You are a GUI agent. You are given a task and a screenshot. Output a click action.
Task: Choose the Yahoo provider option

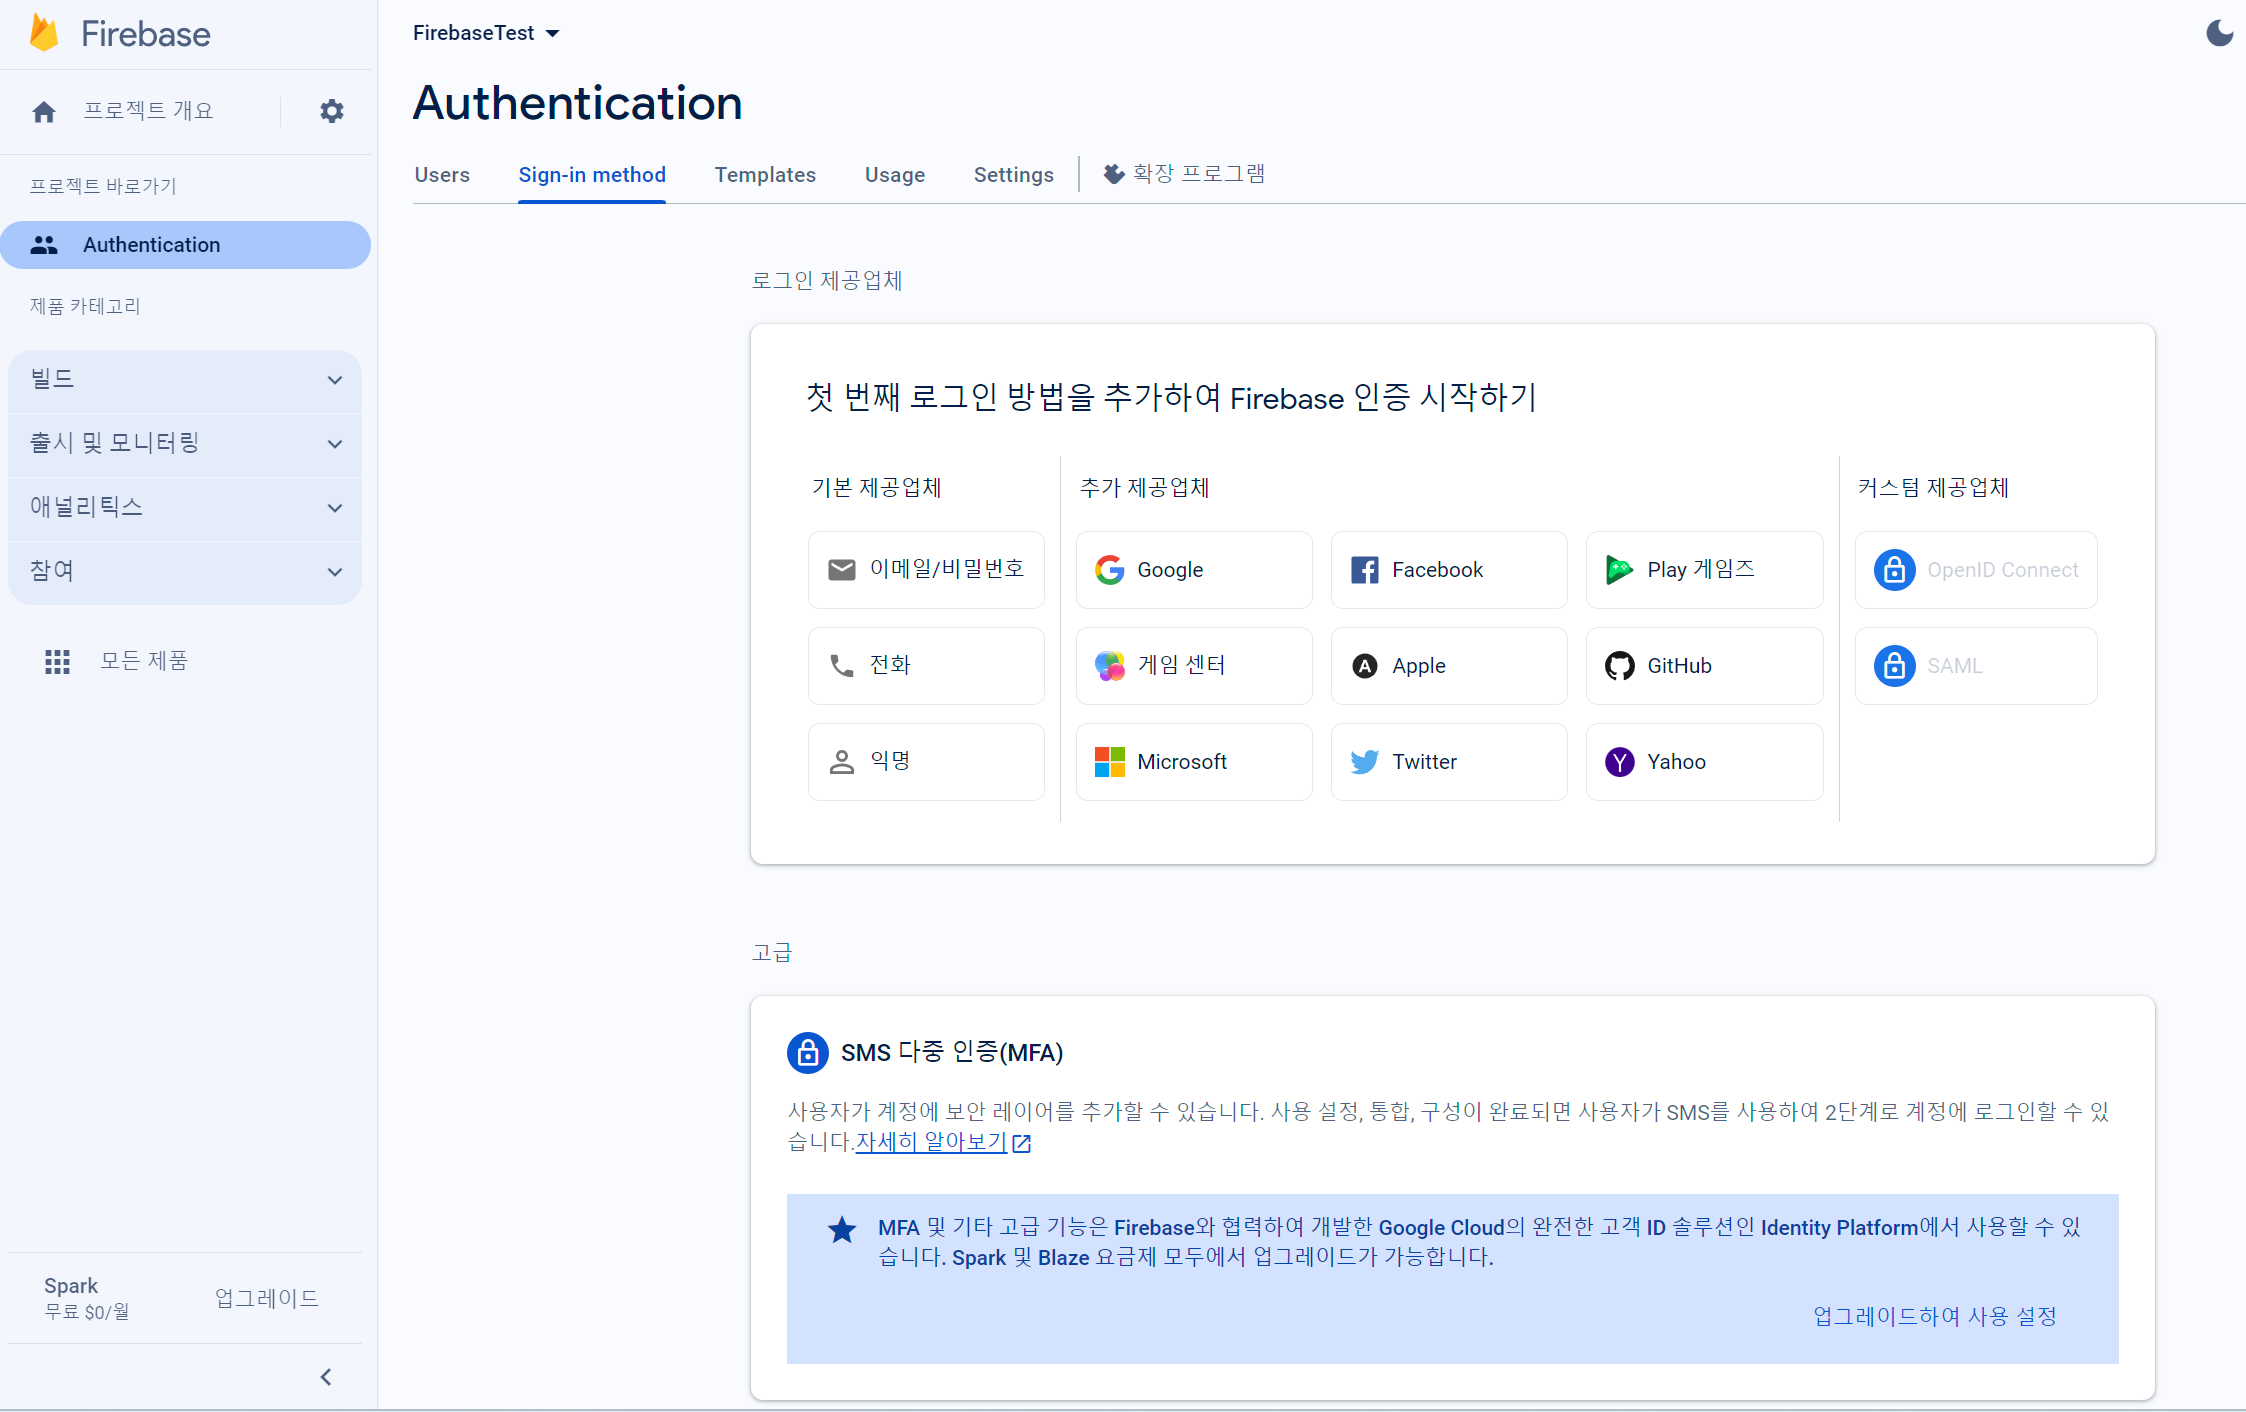(x=1703, y=762)
